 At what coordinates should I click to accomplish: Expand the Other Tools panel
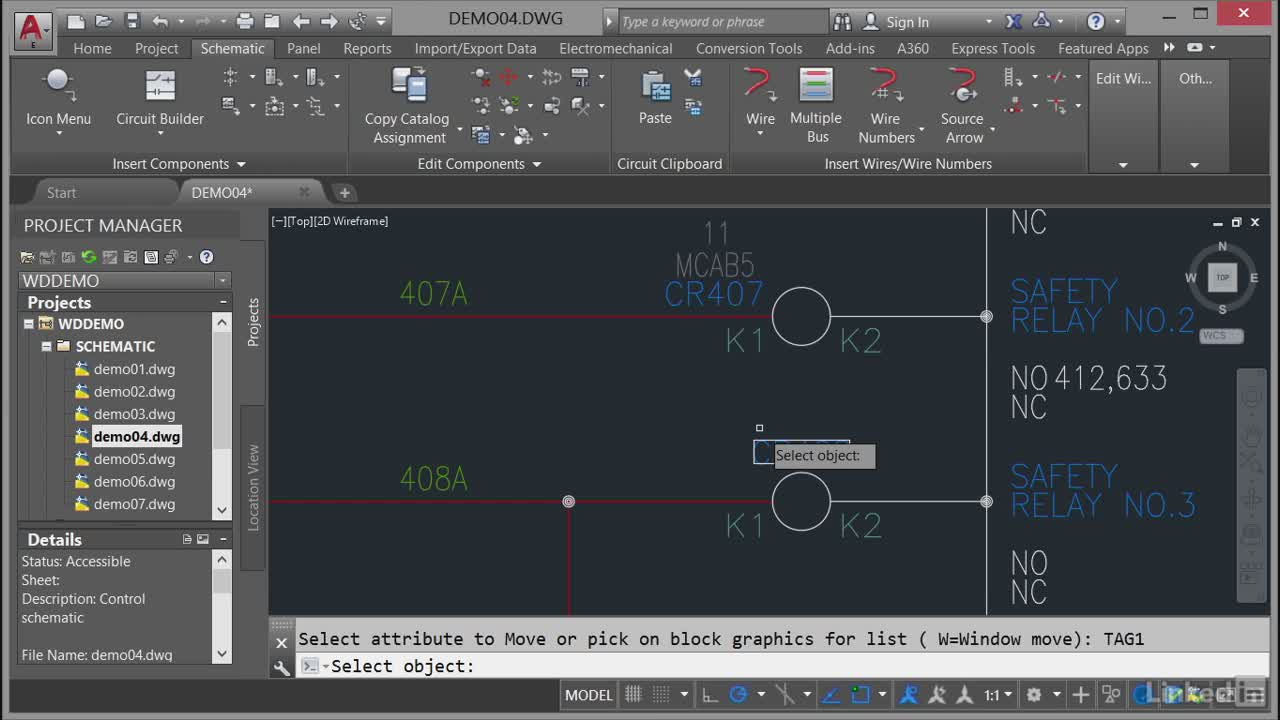click(x=1194, y=164)
